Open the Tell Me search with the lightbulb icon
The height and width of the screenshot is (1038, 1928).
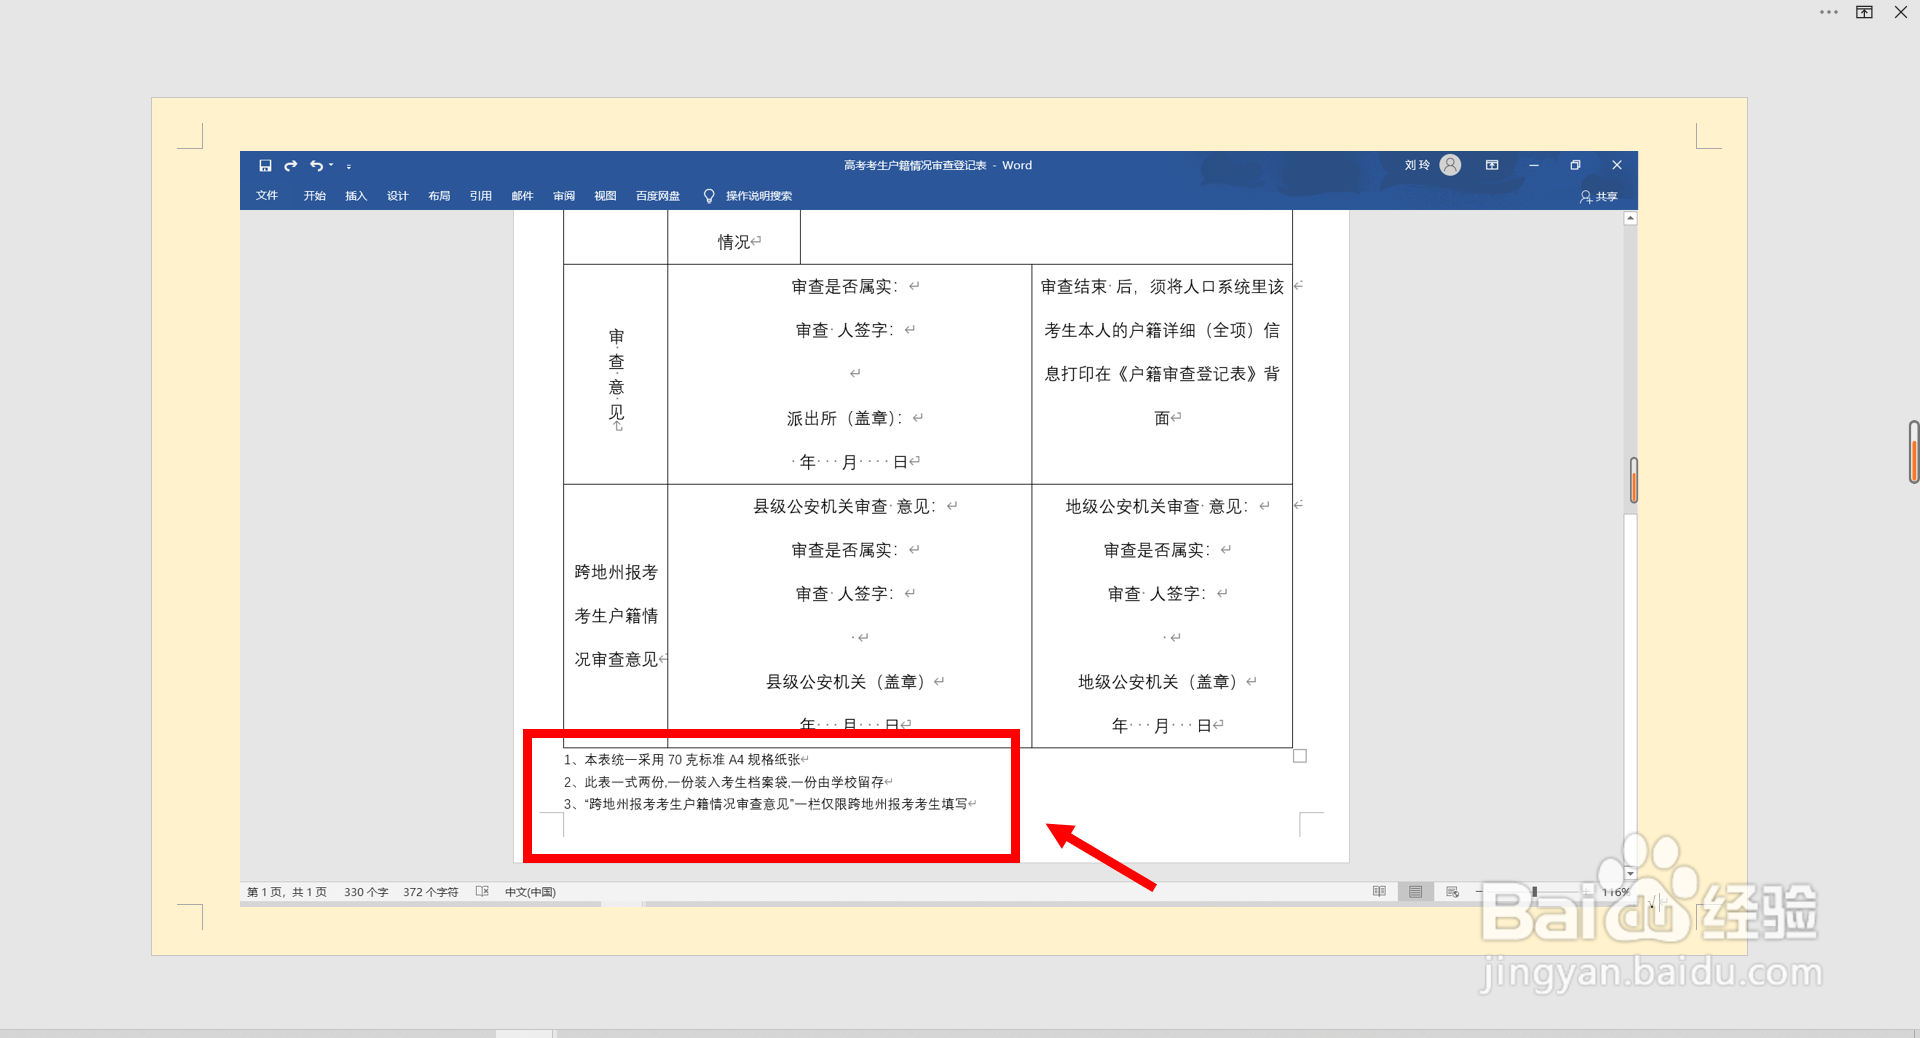point(710,195)
